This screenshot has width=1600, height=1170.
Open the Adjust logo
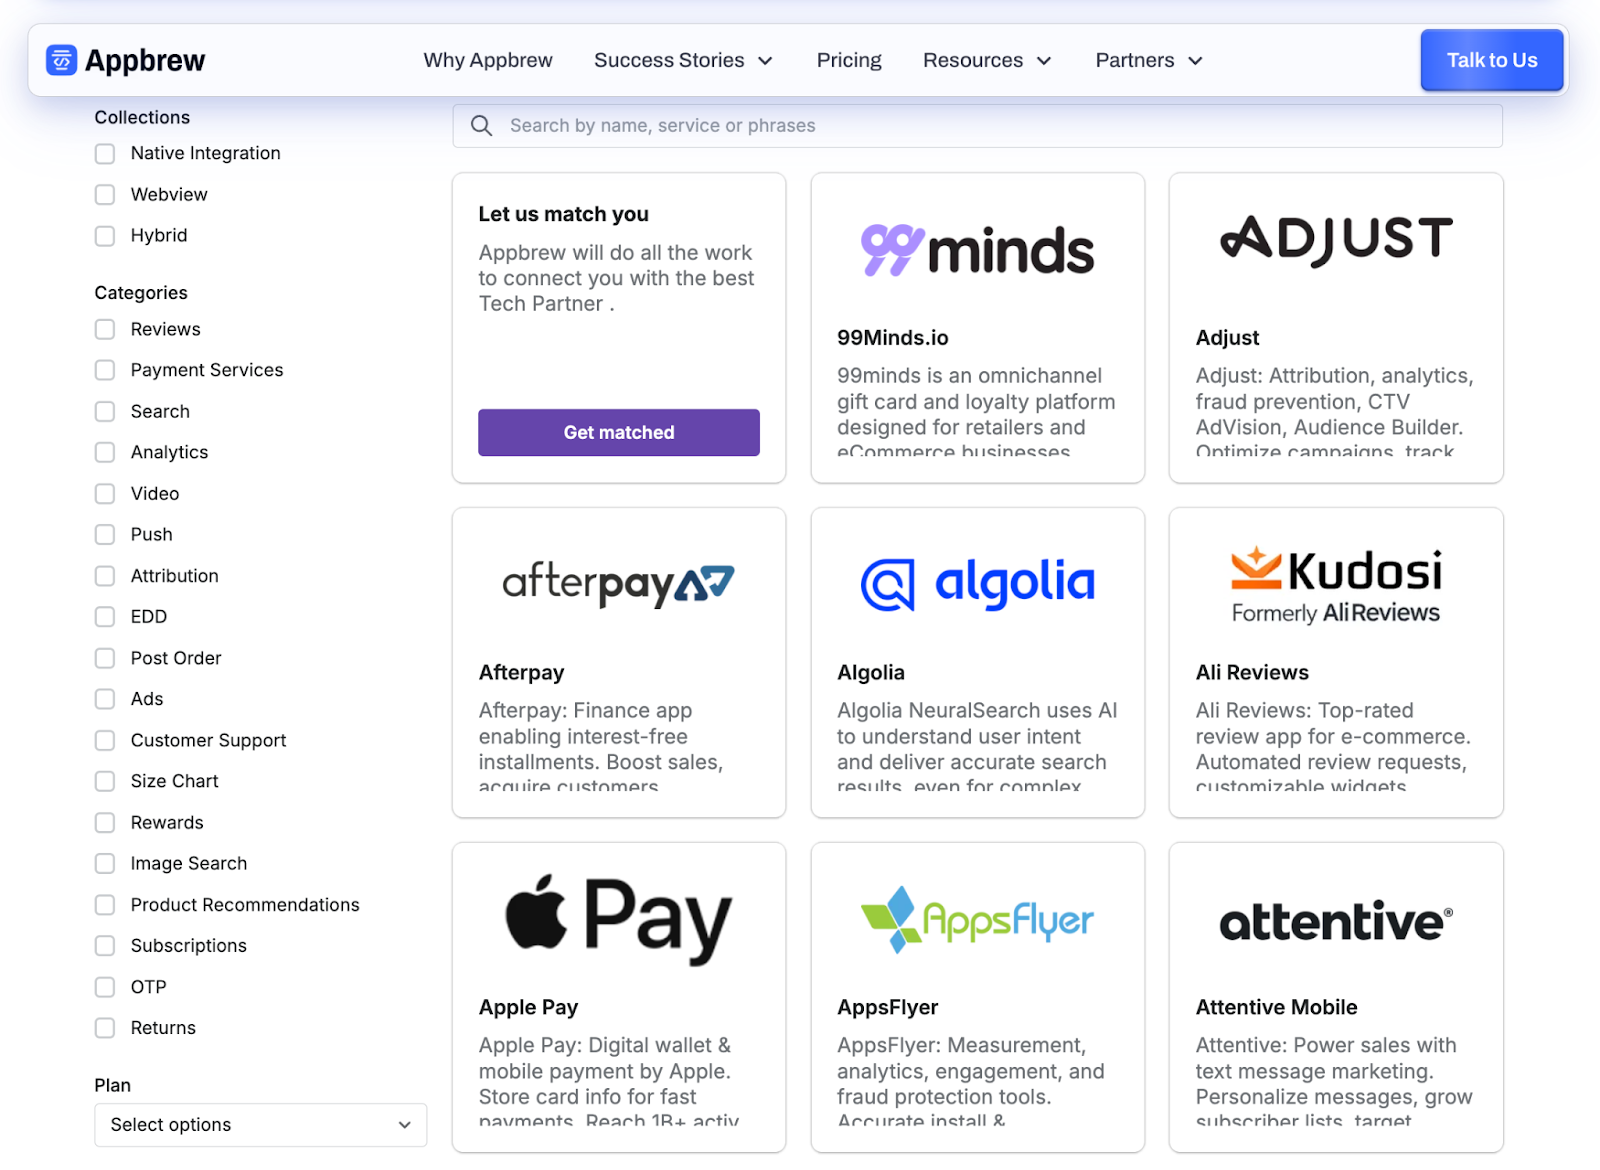[1336, 241]
